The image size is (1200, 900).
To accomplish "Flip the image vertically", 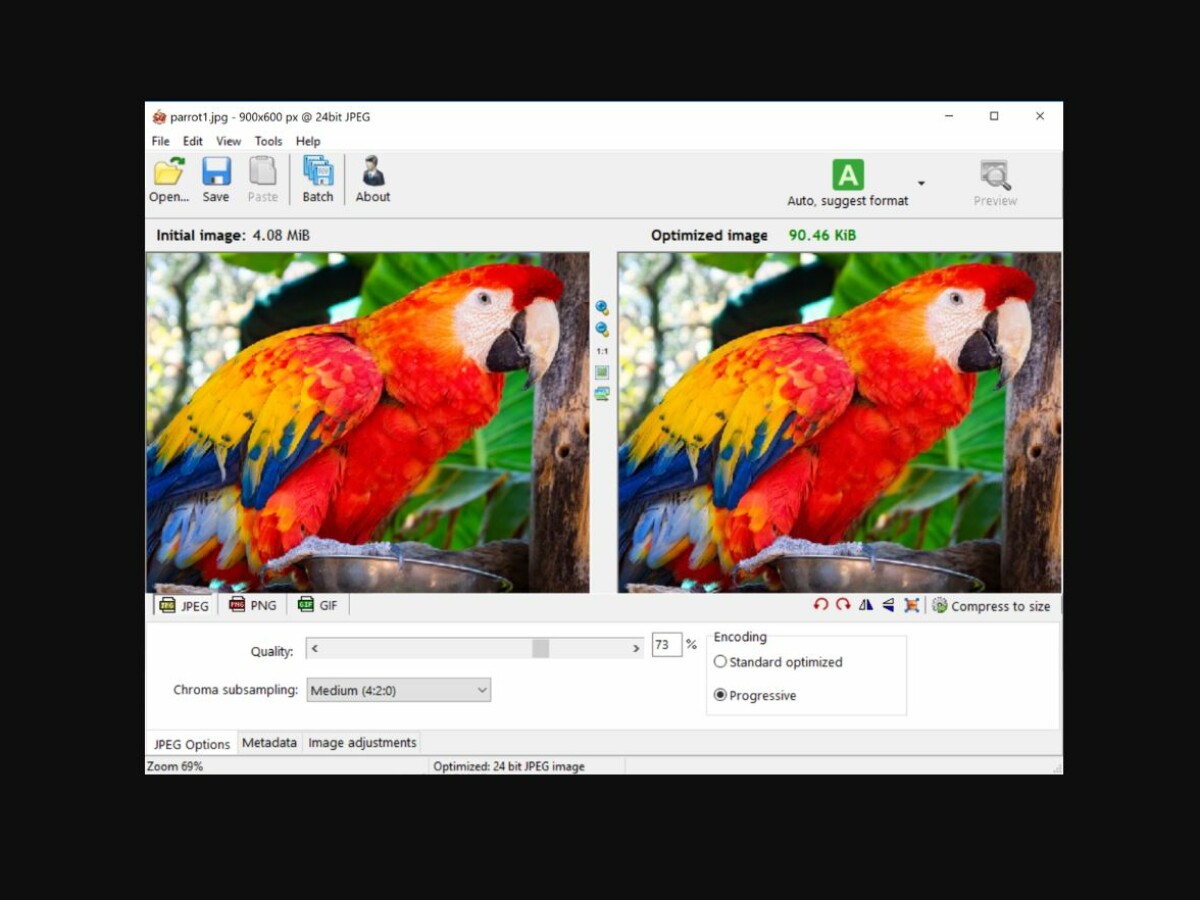I will pyautogui.click(x=887, y=605).
